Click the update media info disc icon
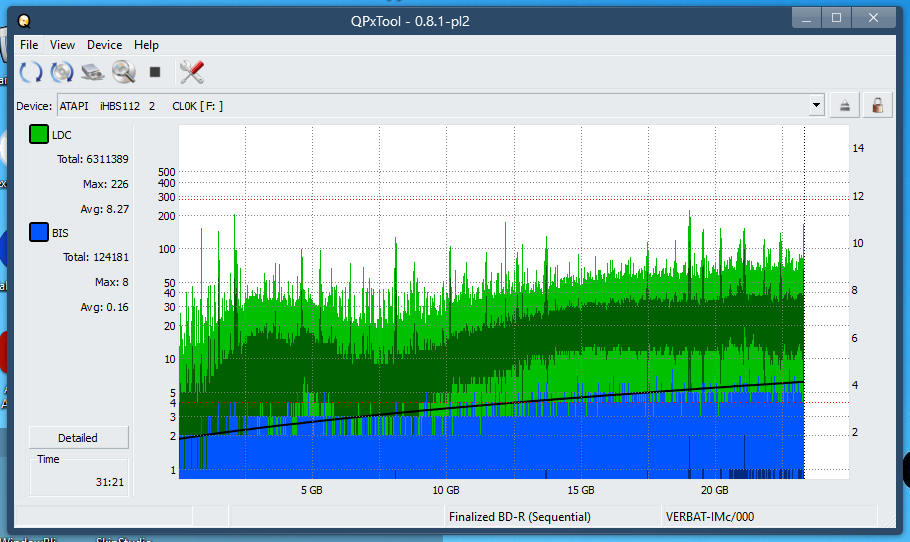Image resolution: width=910 pixels, height=542 pixels. click(62, 72)
